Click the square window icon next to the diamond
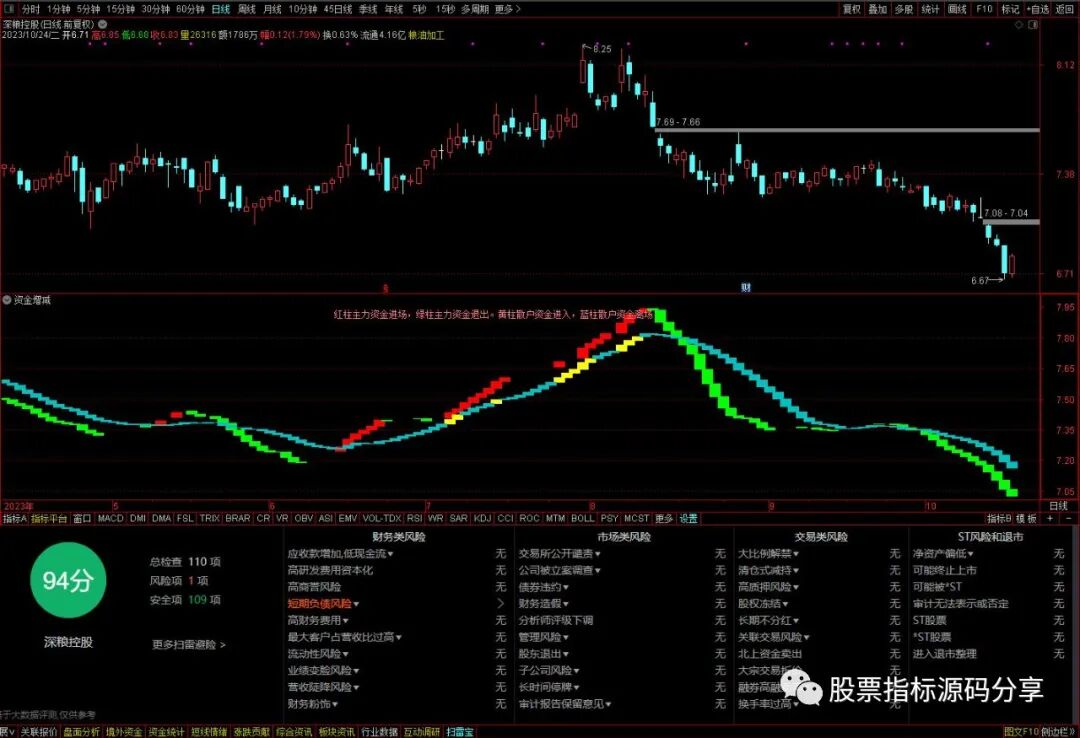The height and width of the screenshot is (738, 1080). [1032, 25]
